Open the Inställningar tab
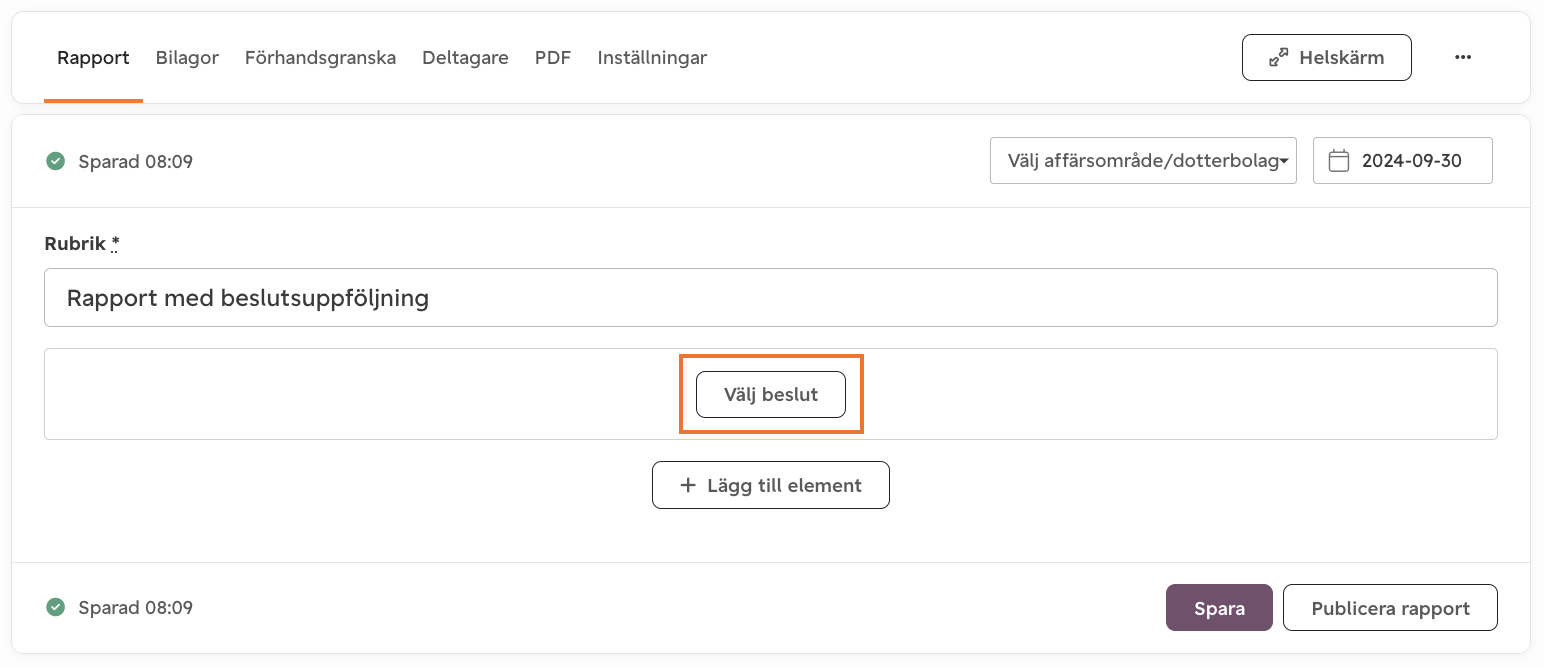The width and height of the screenshot is (1544, 668). click(652, 58)
